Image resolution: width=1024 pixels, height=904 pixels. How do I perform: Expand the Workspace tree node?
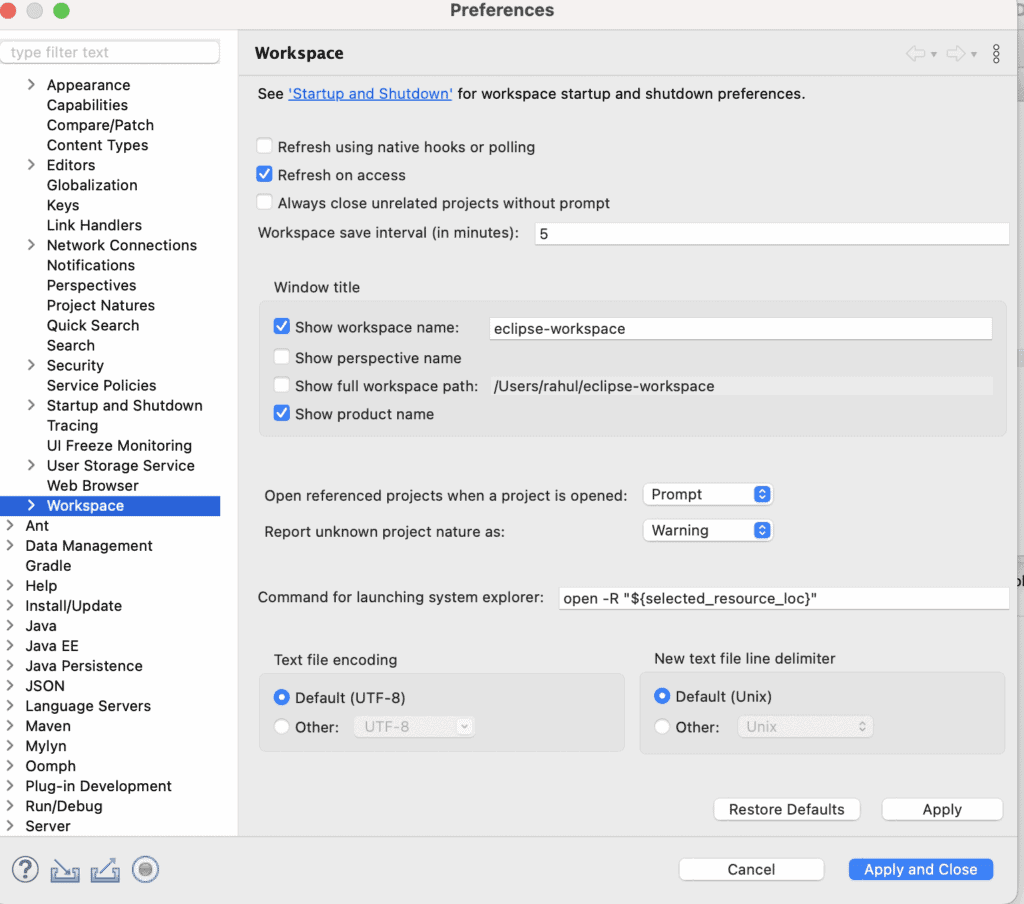tap(31, 505)
